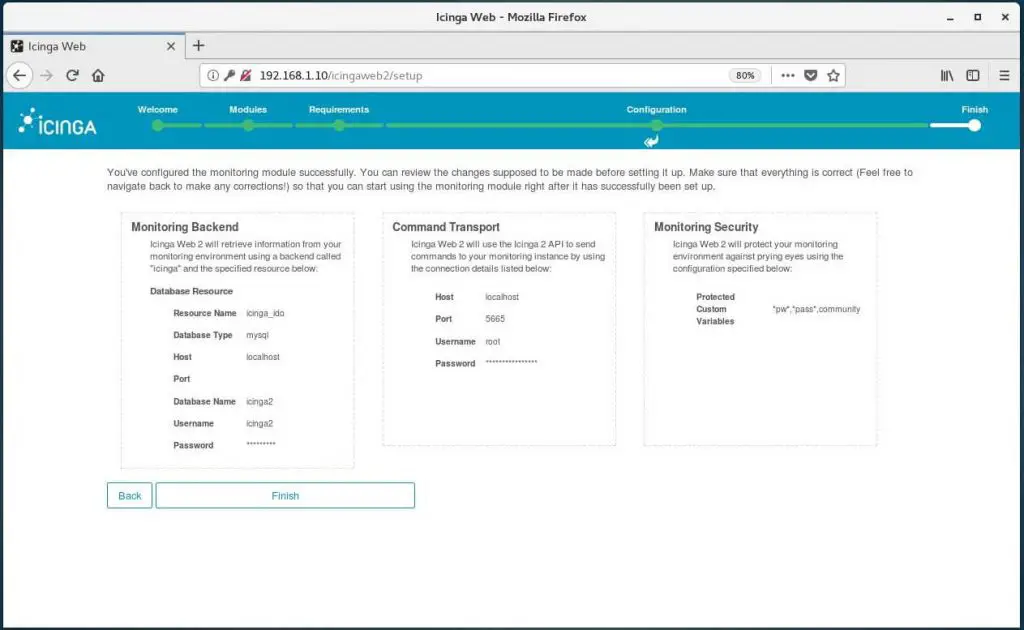Click the database type value mysql
1024x630 pixels.
[257, 335]
